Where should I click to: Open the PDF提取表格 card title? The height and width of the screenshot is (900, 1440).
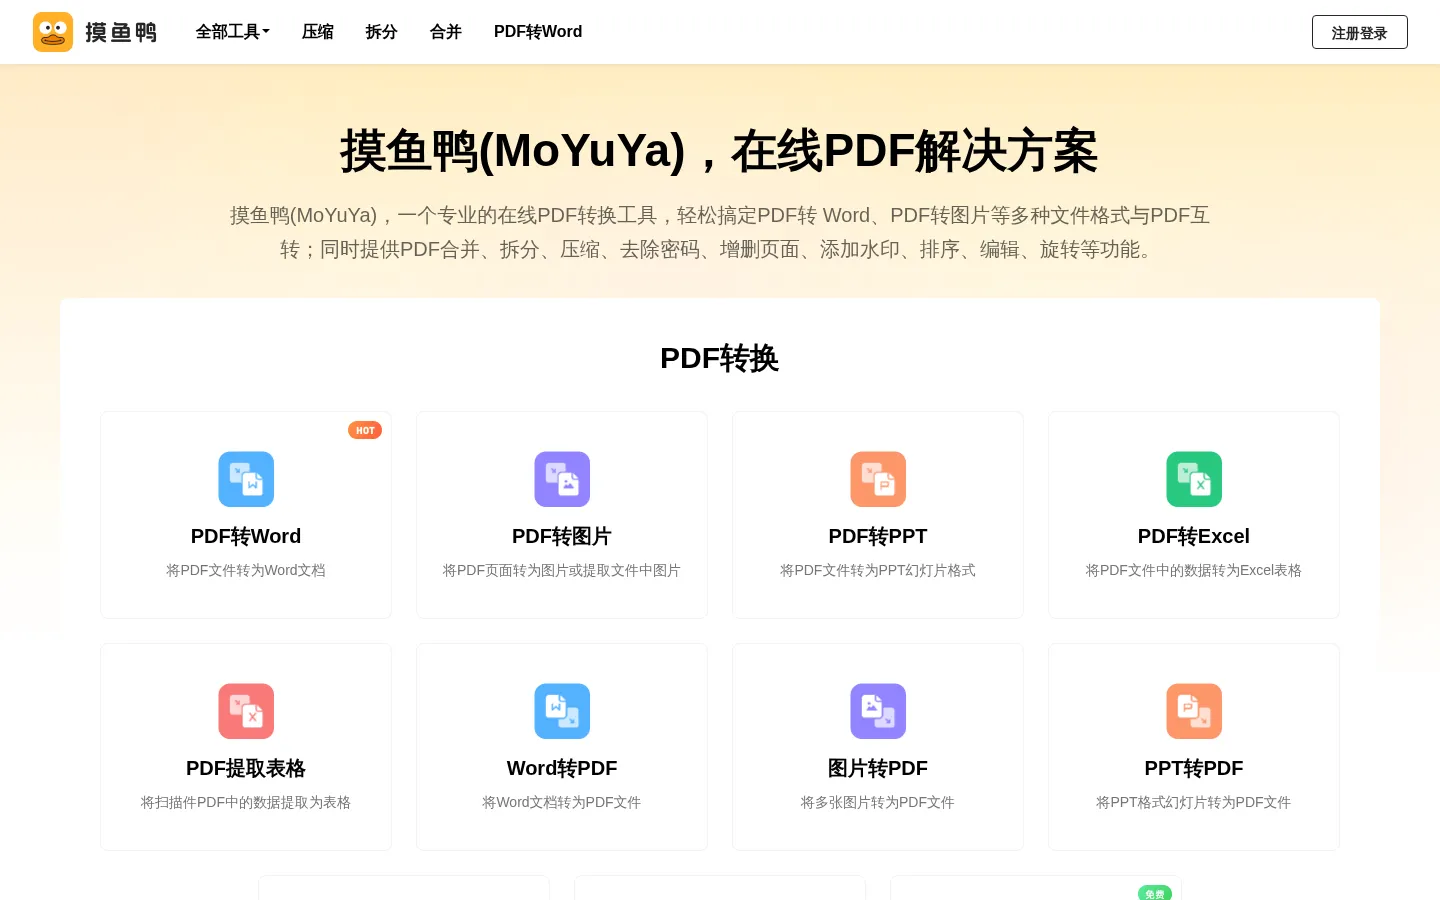(246, 768)
